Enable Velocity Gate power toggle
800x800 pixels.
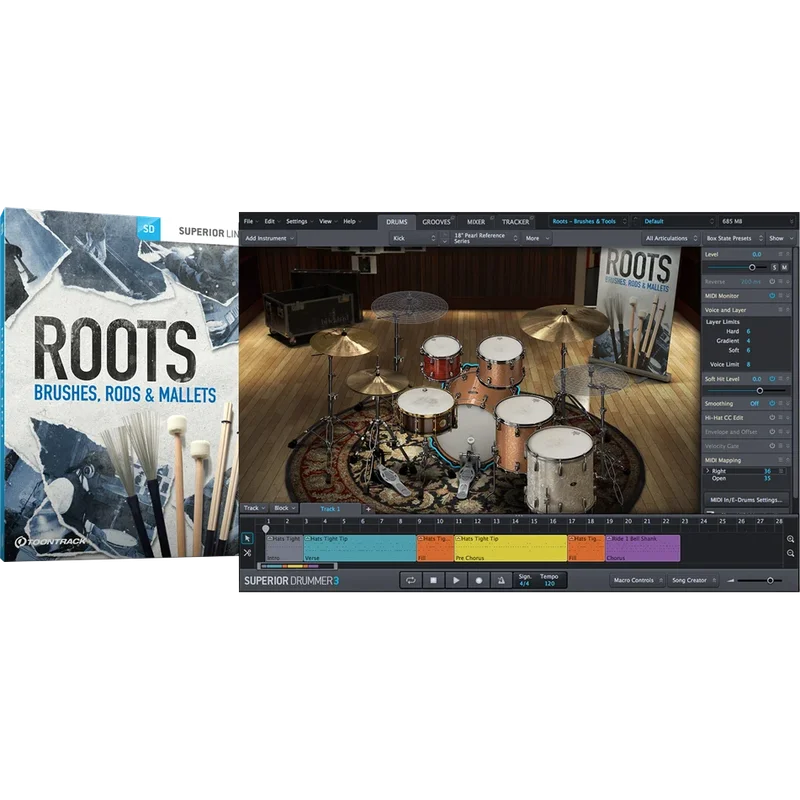(772, 446)
